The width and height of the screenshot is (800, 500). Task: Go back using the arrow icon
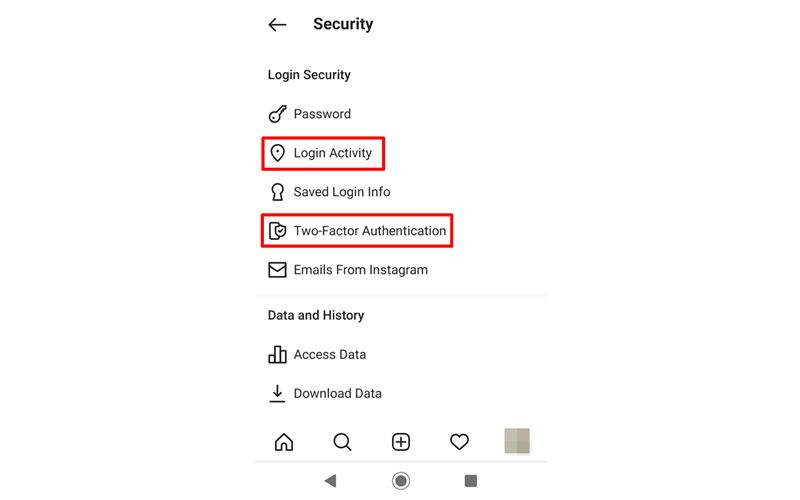277,24
